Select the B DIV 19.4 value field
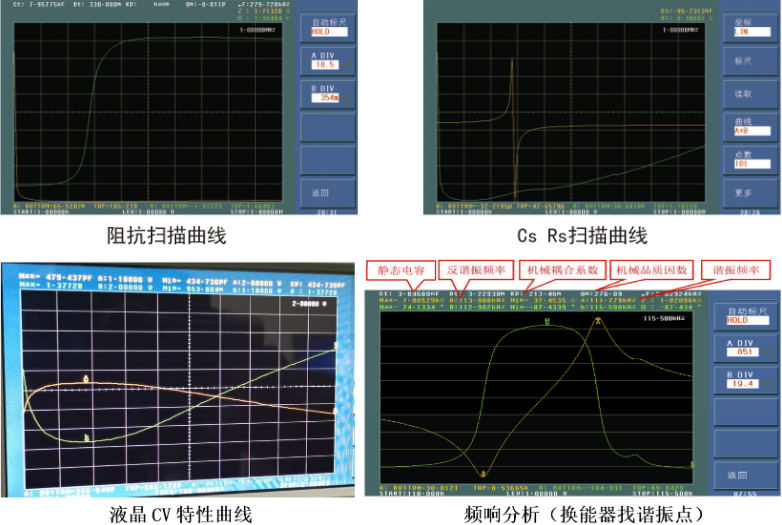This screenshot has width=782, height=525. [744, 383]
